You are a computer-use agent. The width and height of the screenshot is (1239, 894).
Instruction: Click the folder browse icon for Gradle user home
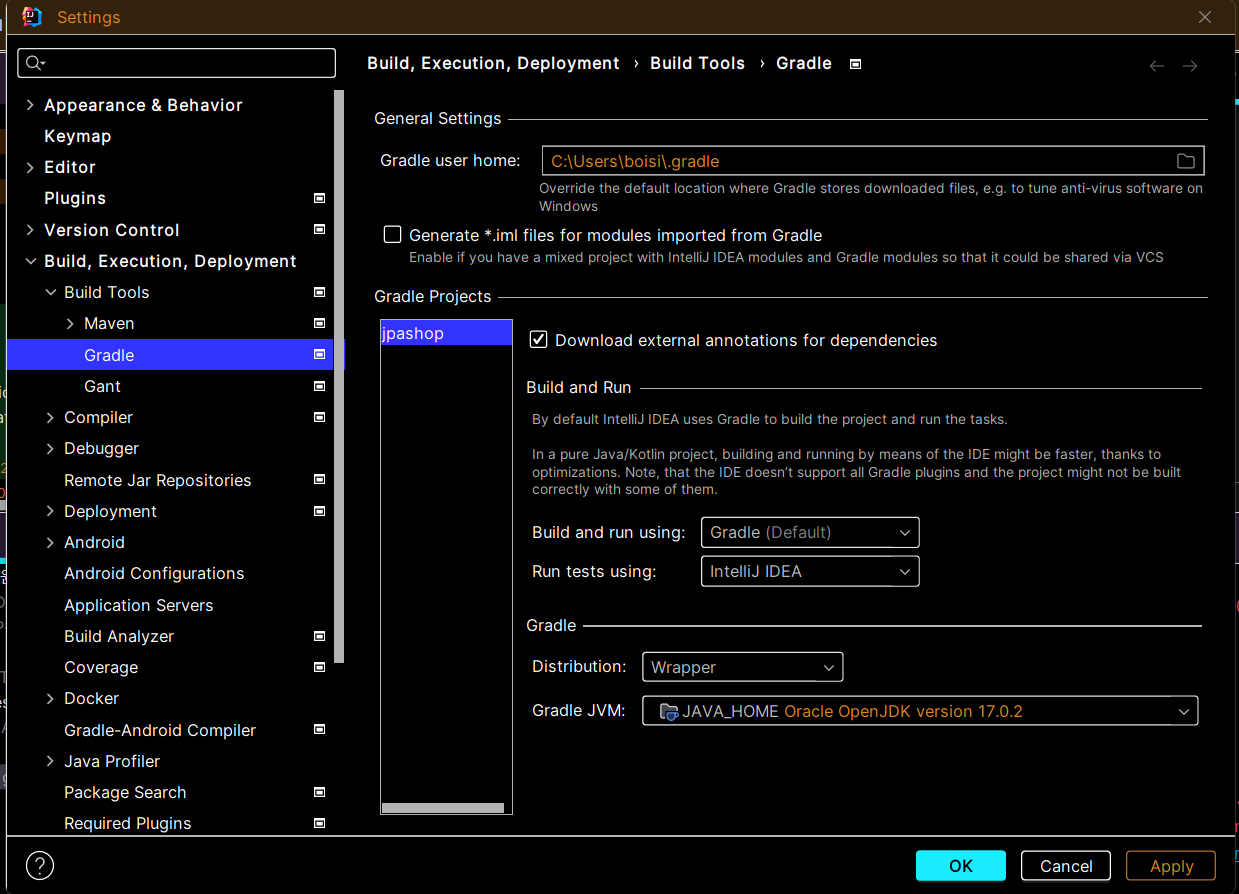point(1185,161)
